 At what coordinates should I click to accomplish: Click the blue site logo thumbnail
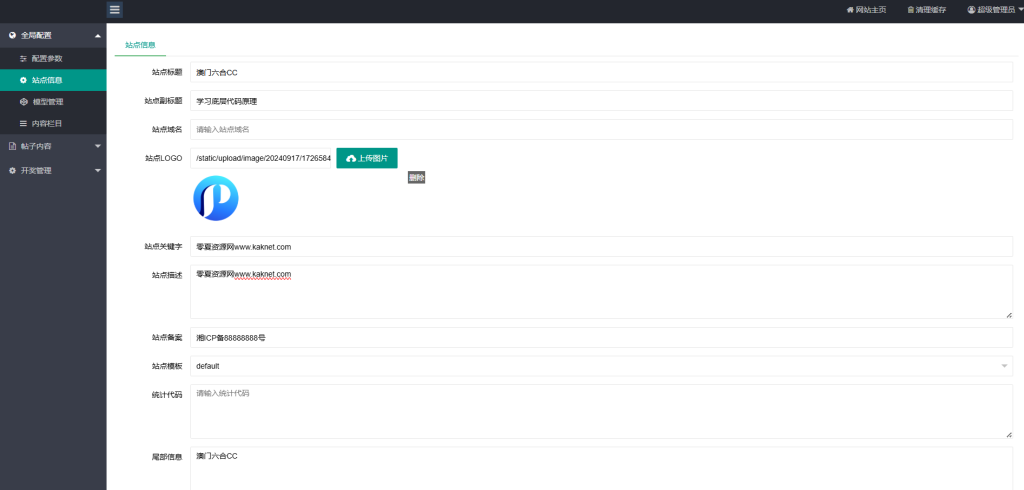pos(216,198)
